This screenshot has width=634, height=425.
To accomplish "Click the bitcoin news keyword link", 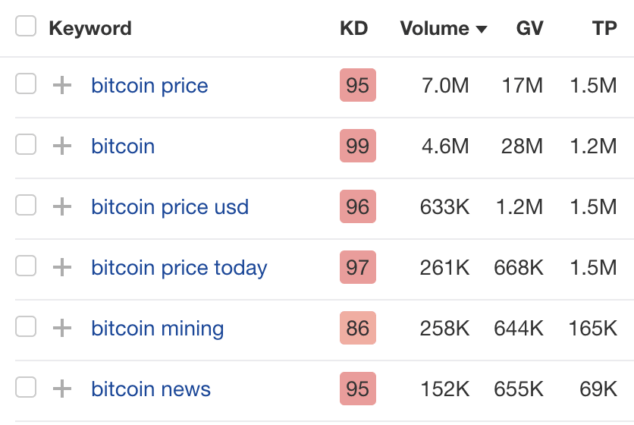I will 151,389.
